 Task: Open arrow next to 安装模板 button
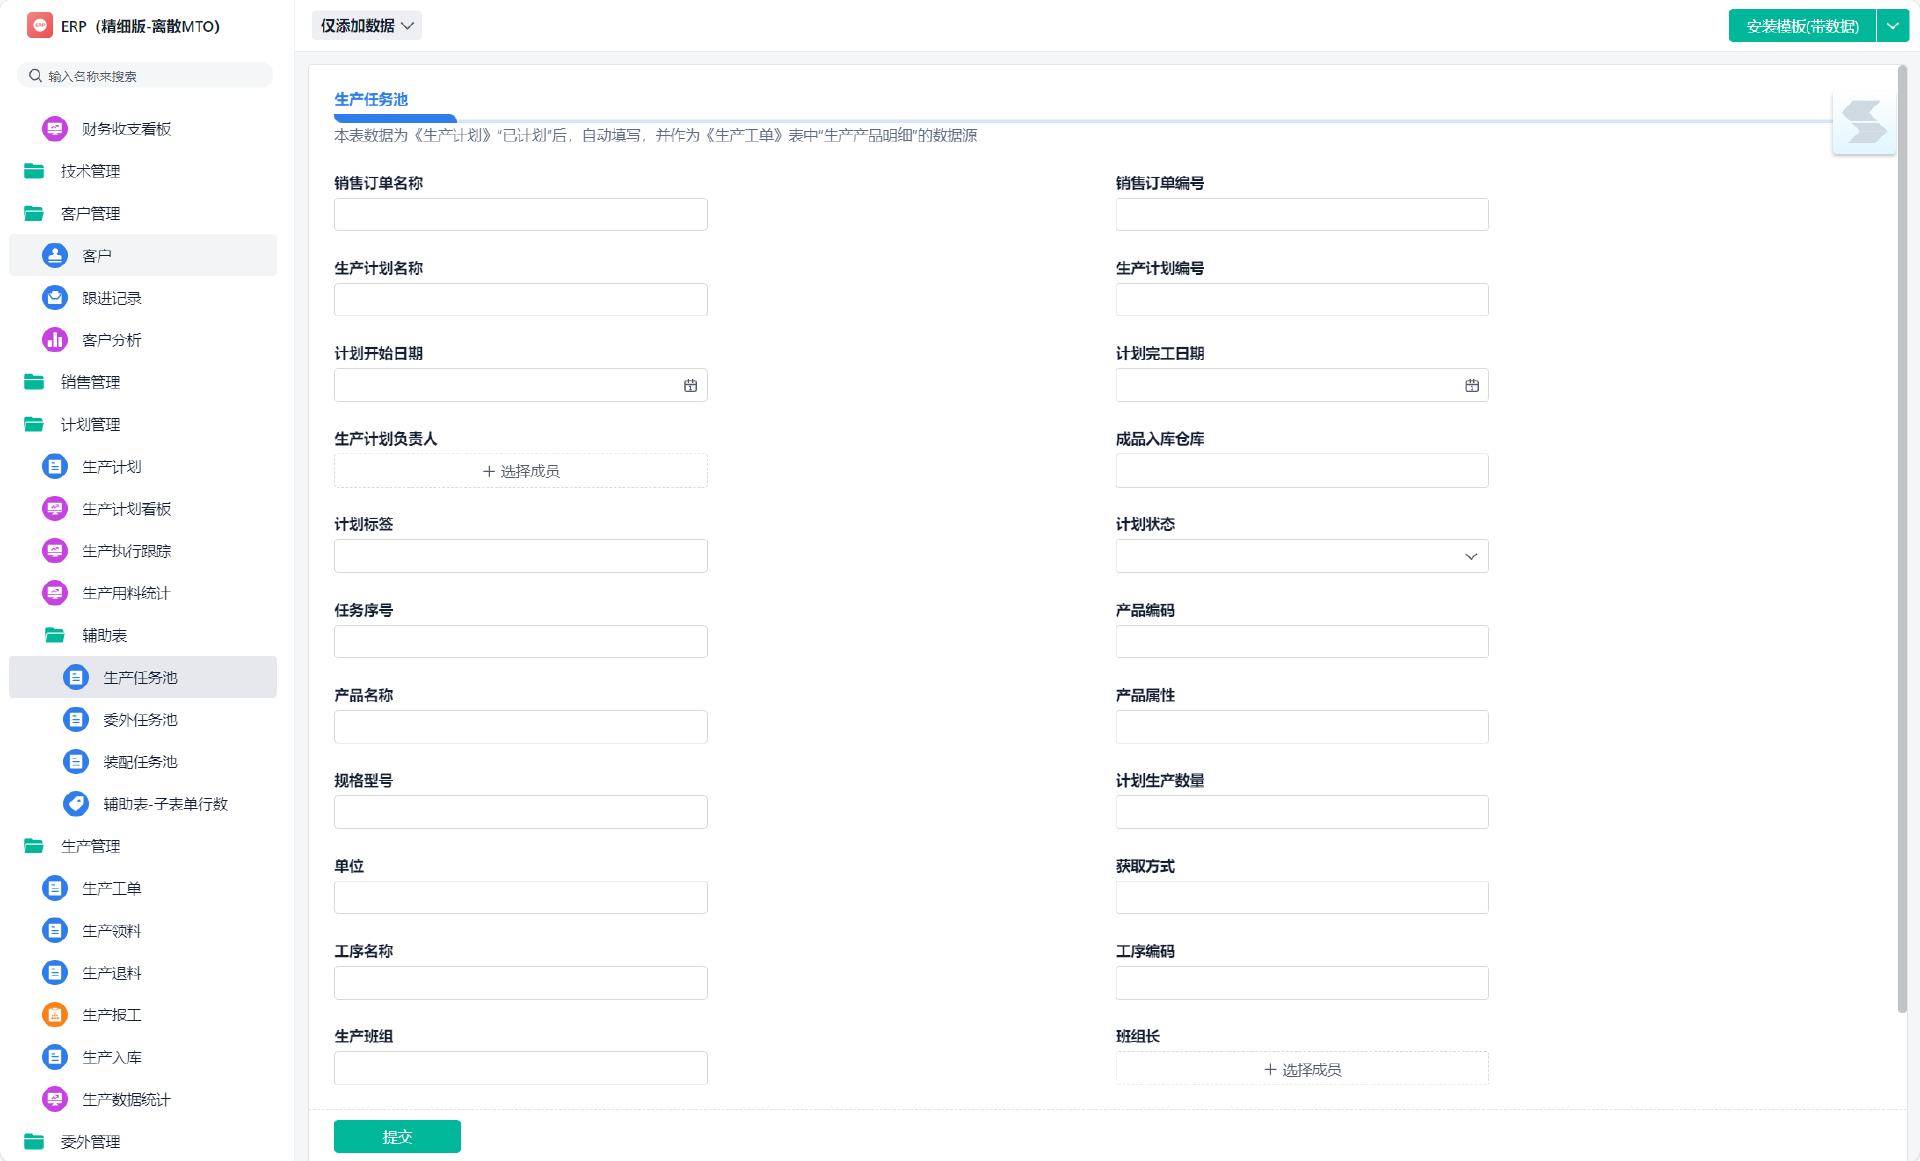(1892, 26)
